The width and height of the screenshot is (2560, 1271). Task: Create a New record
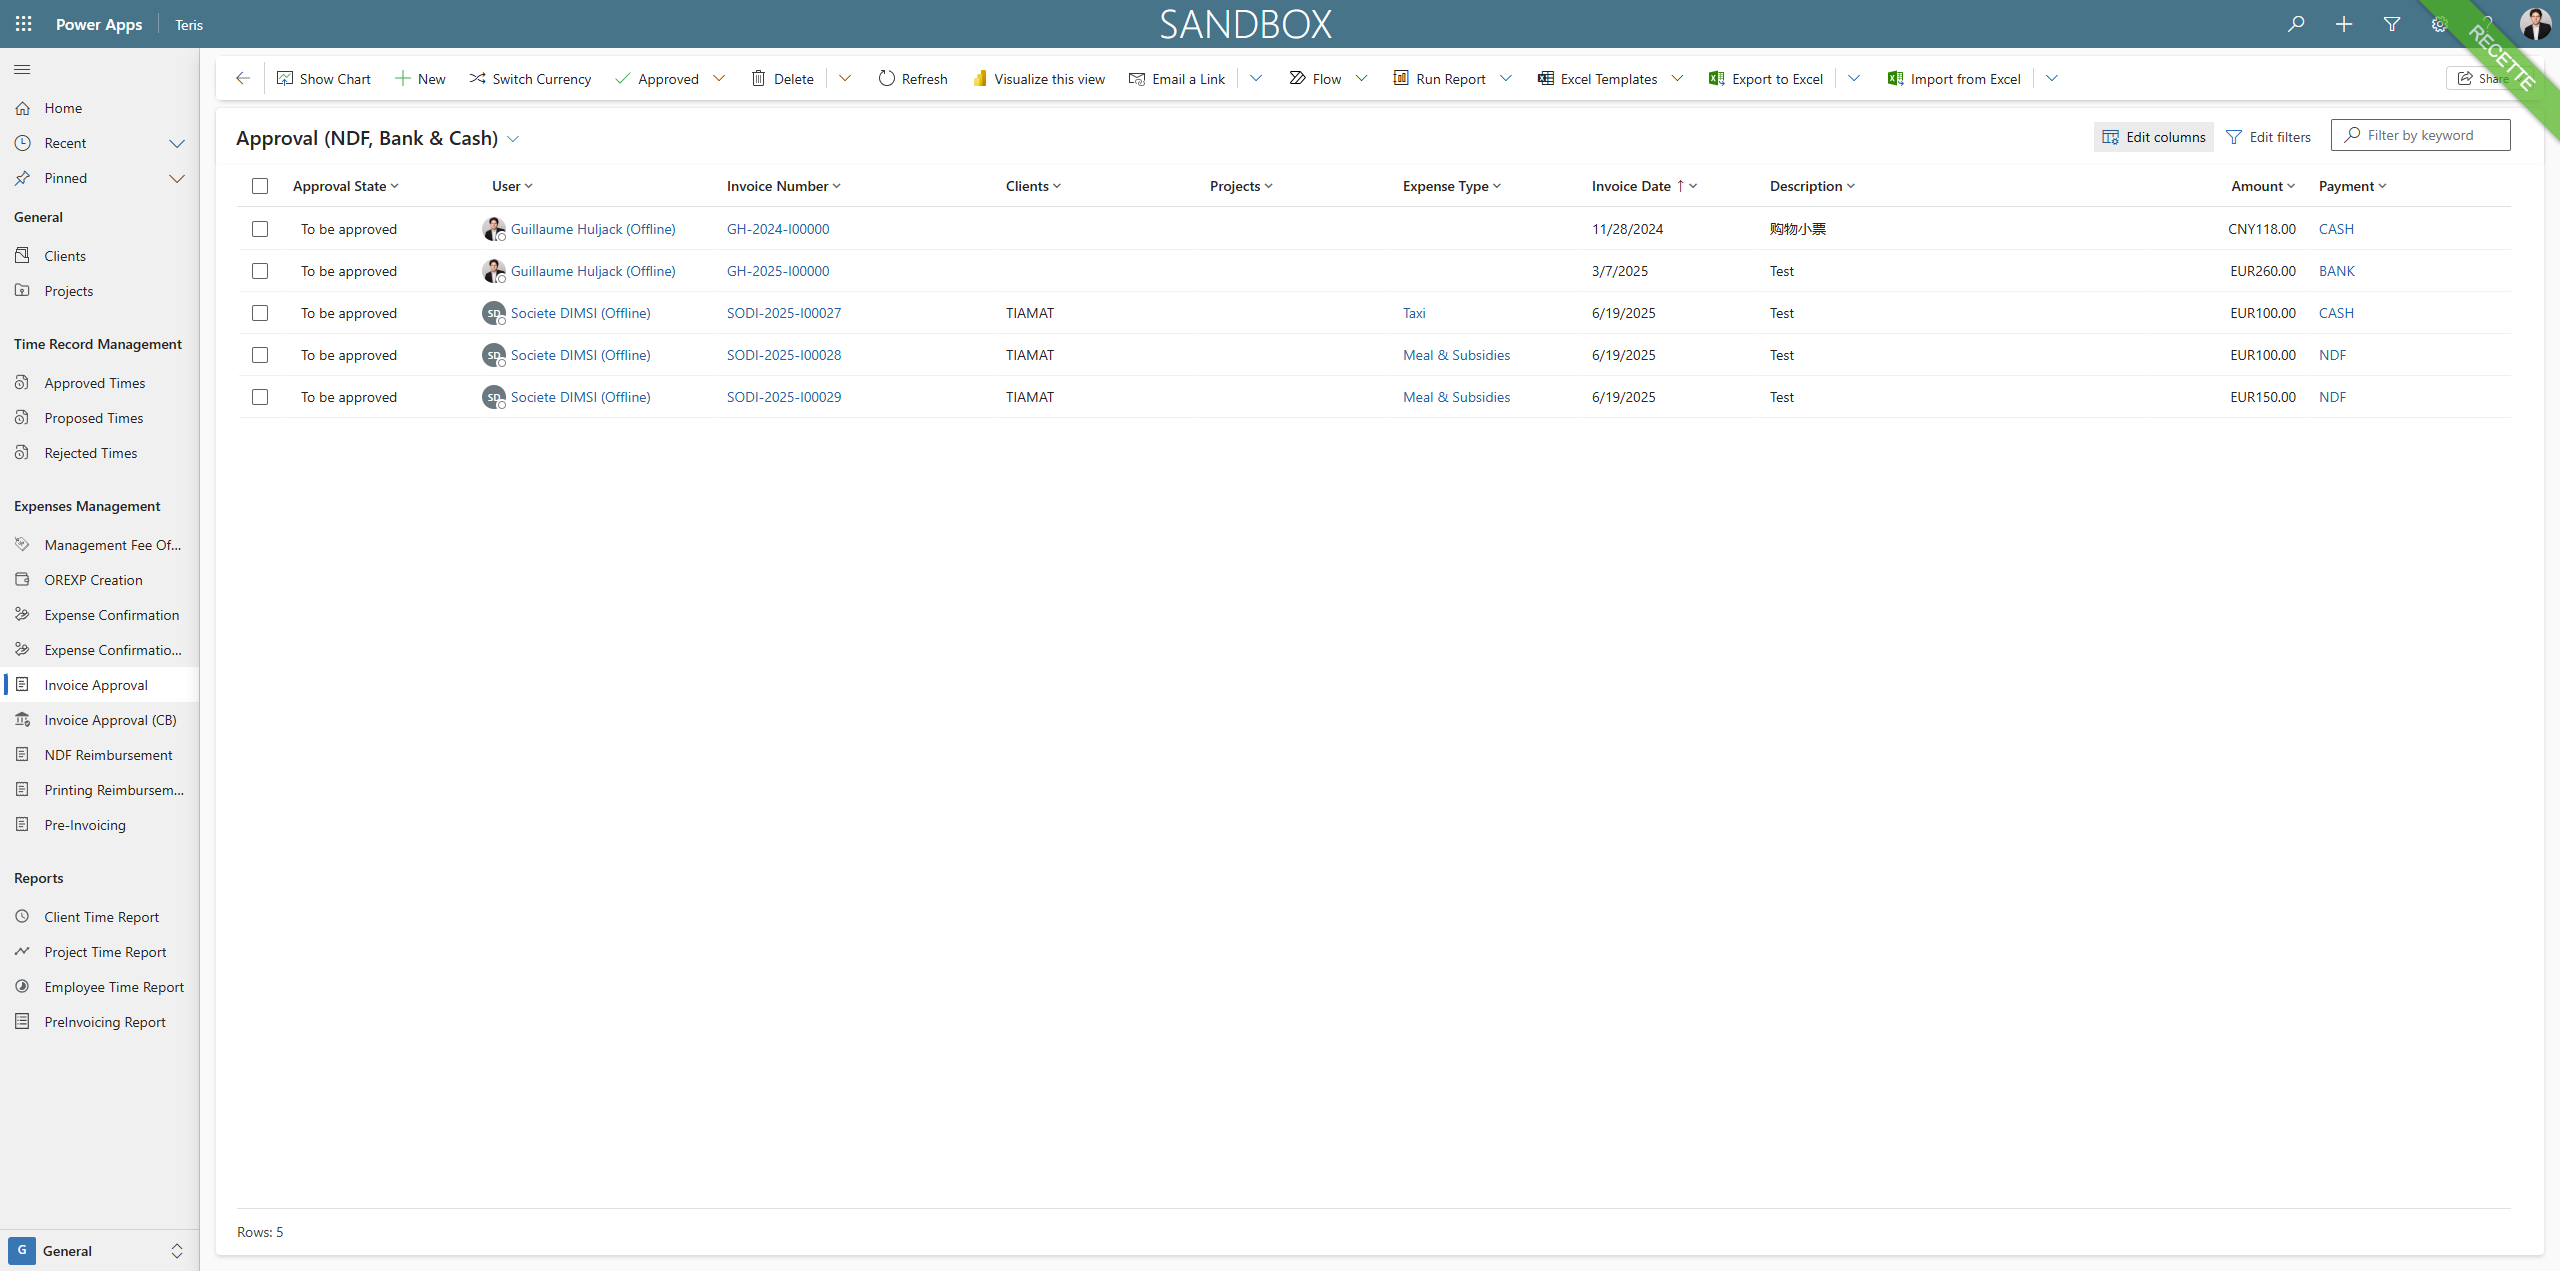[420, 79]
